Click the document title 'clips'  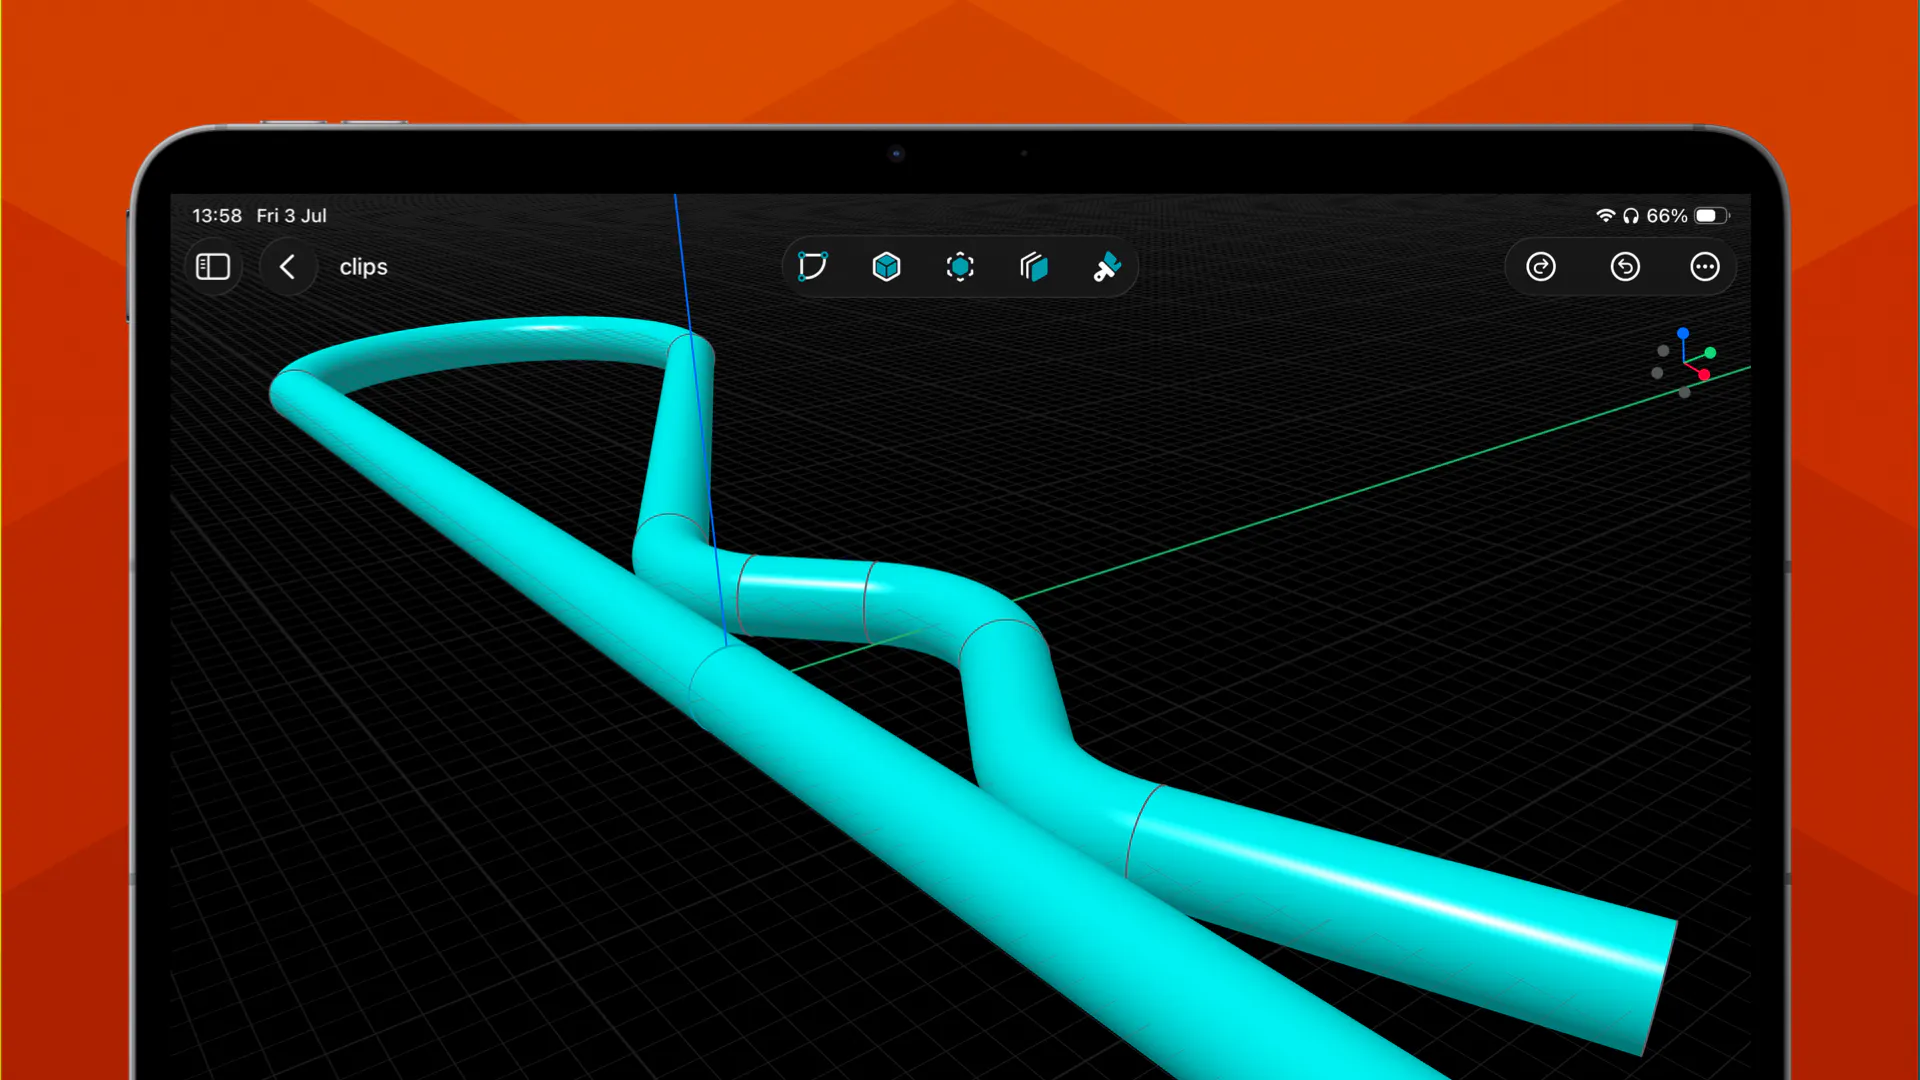[x=363, y=267]
